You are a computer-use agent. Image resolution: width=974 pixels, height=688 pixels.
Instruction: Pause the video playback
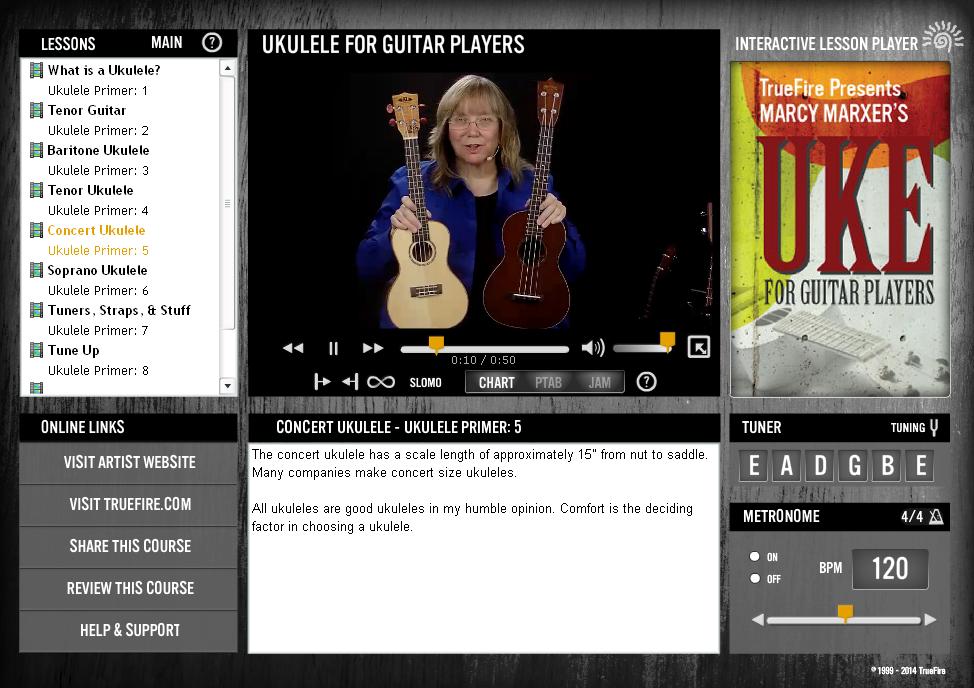click(x=334, y=348)
